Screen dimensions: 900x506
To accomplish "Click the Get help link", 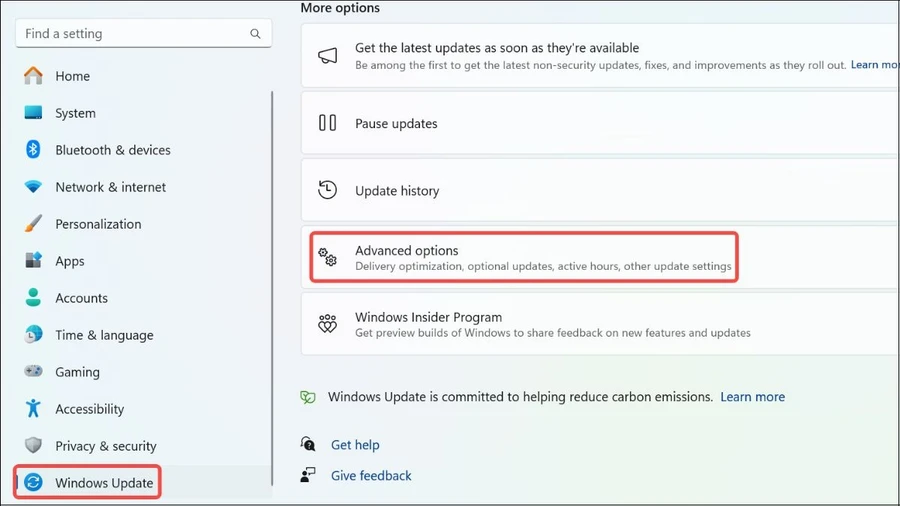I will 355,445.
